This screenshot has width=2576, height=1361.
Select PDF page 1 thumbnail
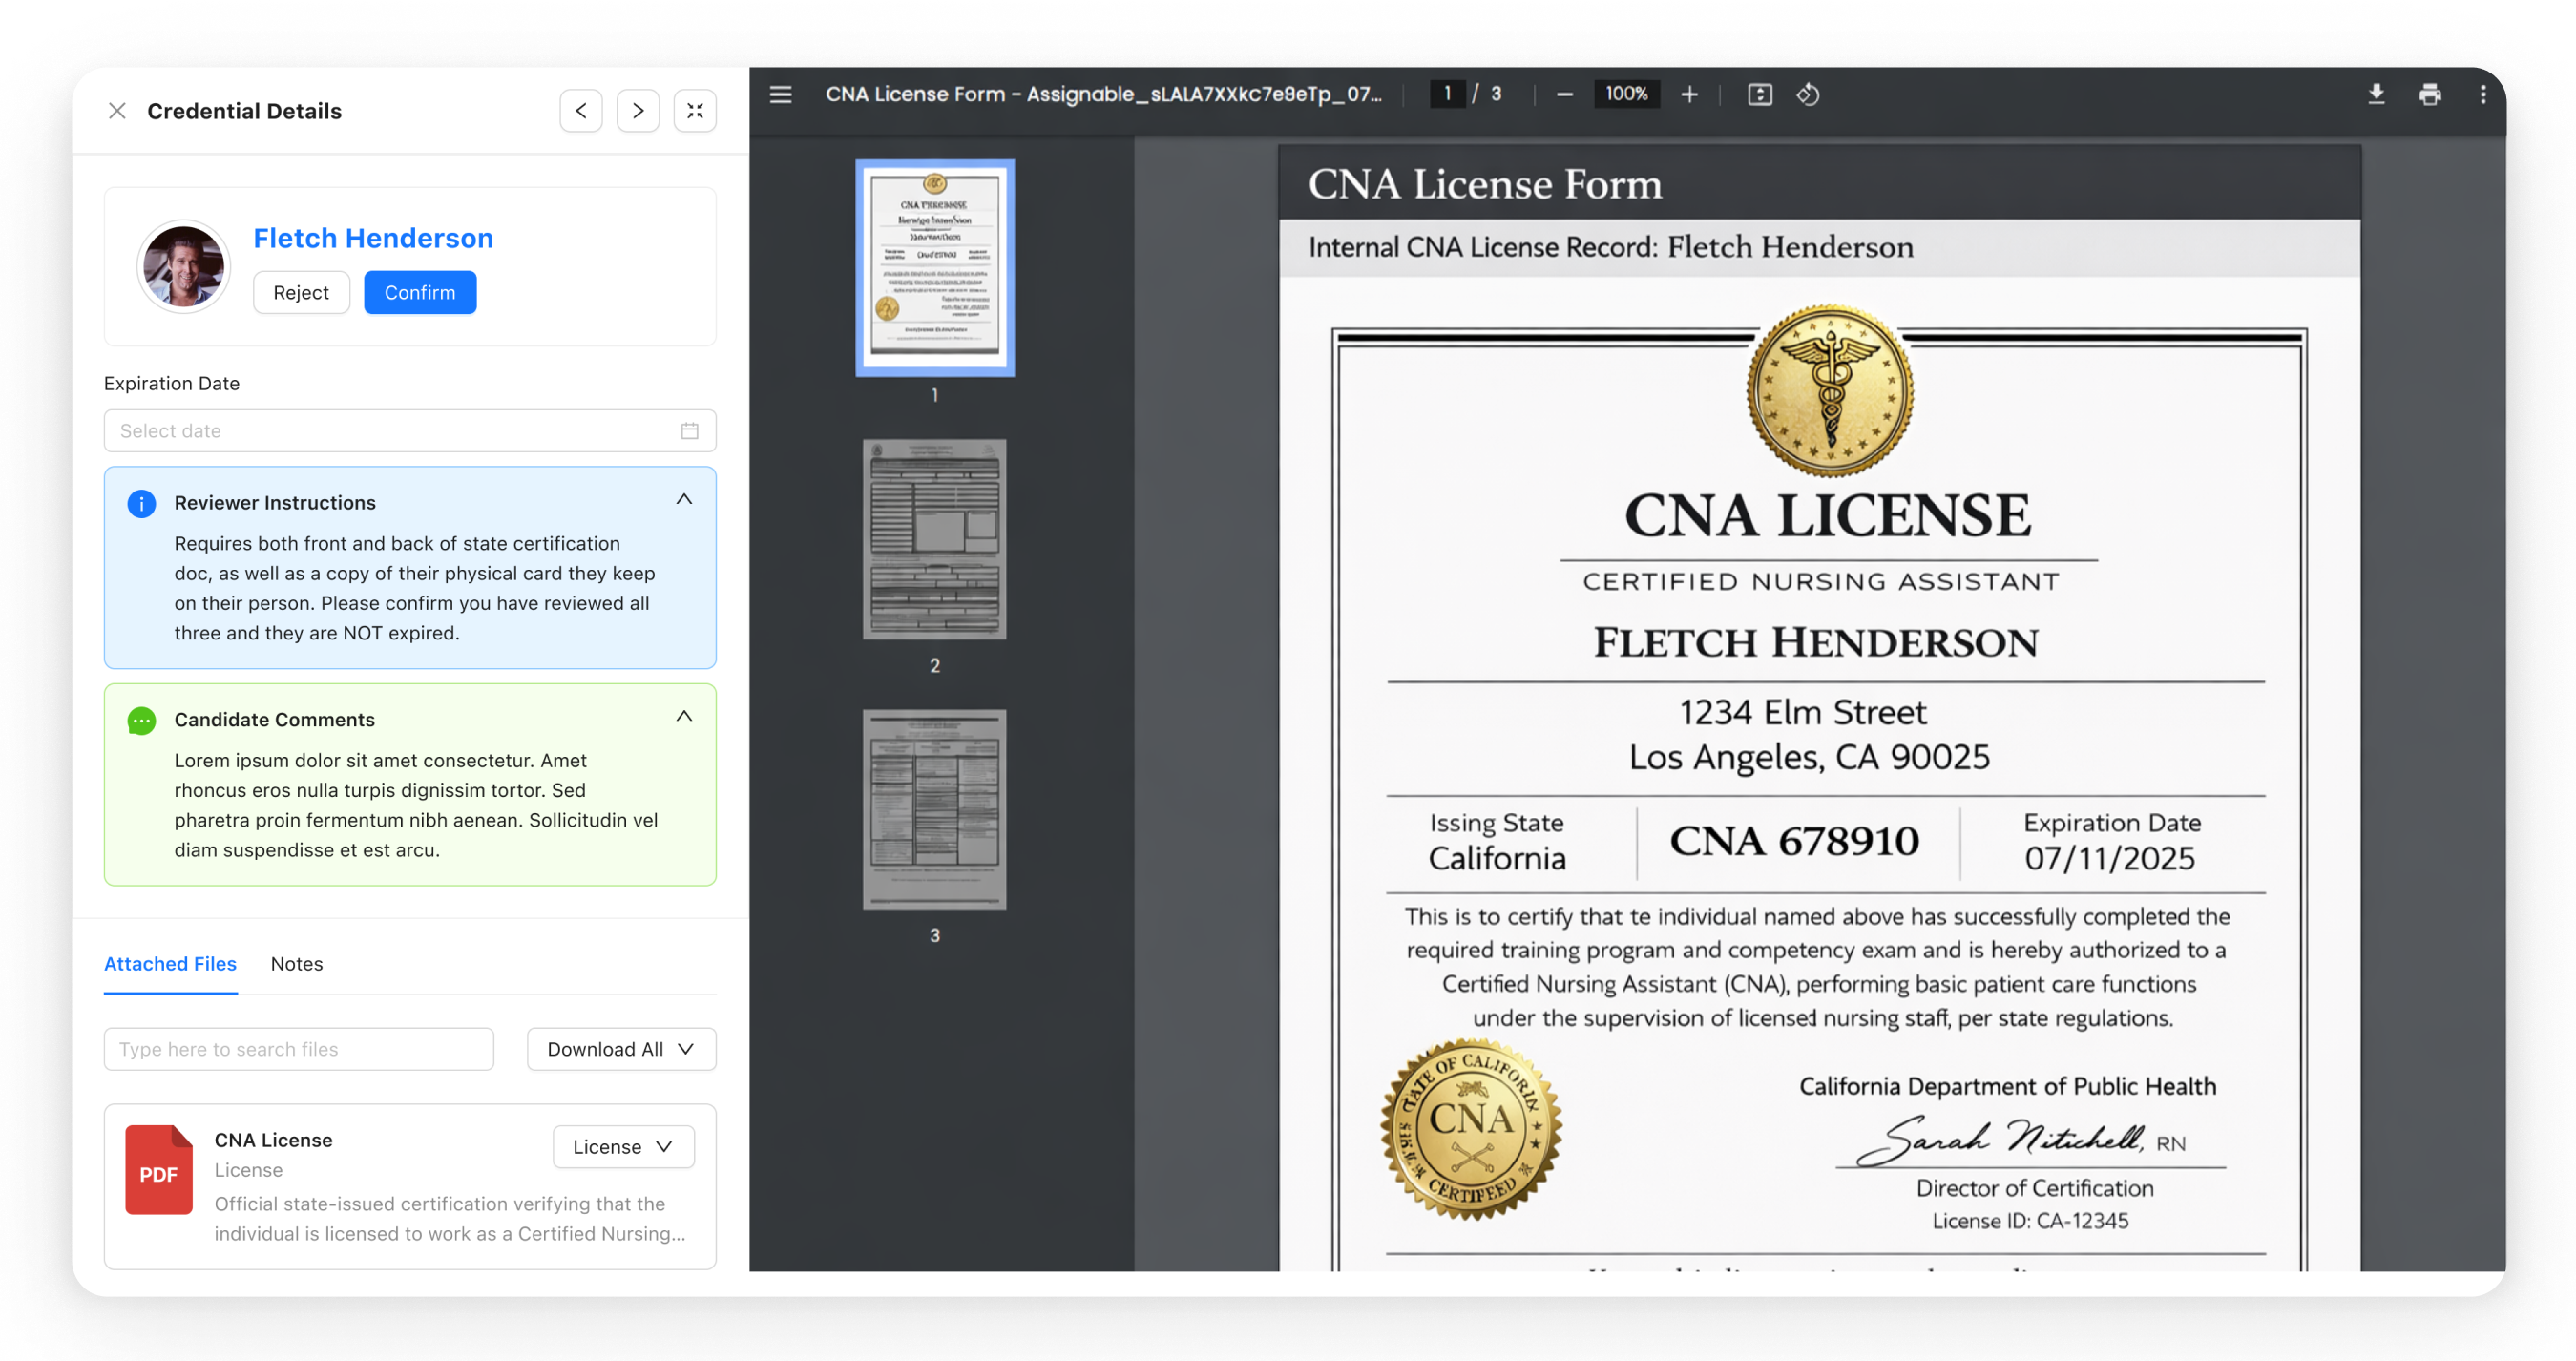point(935,268)
